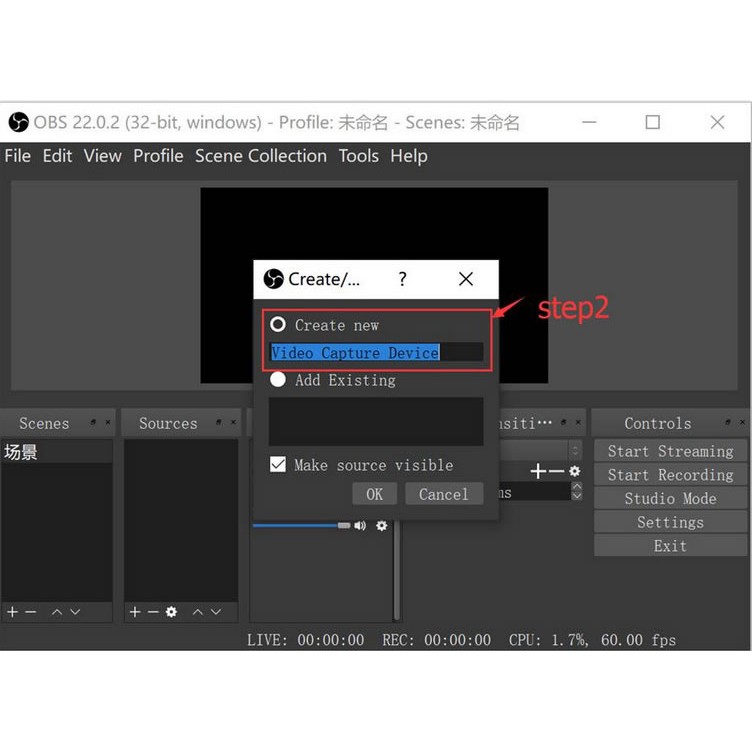
Task: Open transition properties gear icon
Action: 574,471
